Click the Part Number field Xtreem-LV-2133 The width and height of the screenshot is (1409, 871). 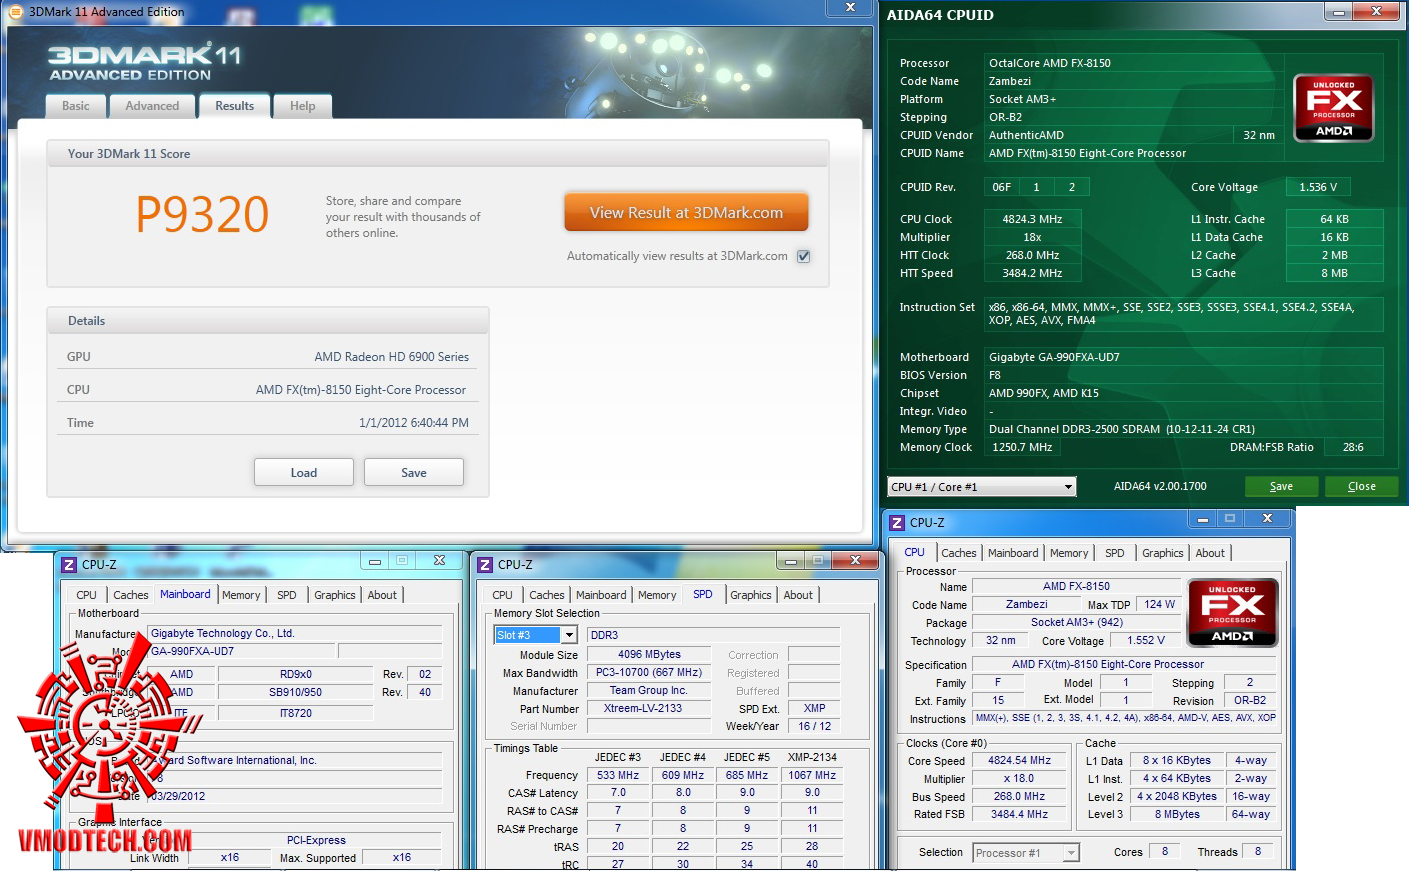click(x=649, y=709)
